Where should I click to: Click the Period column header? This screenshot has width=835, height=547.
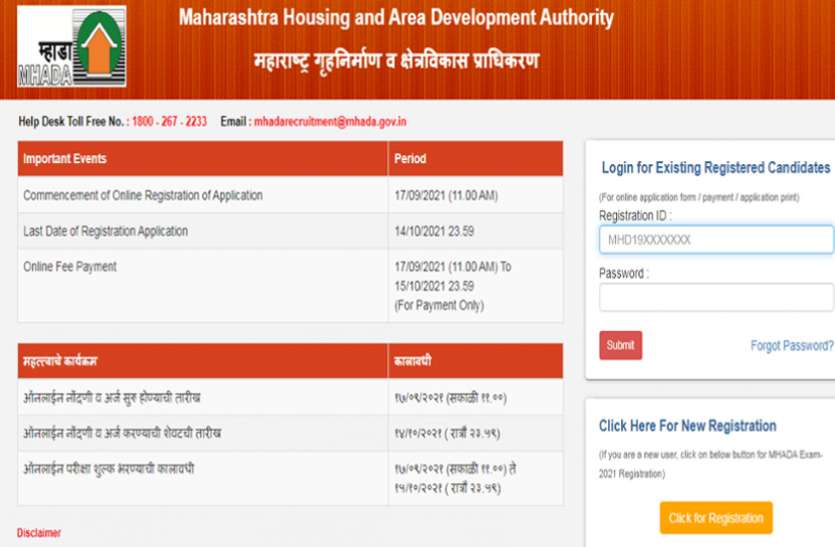pos(410,159)
